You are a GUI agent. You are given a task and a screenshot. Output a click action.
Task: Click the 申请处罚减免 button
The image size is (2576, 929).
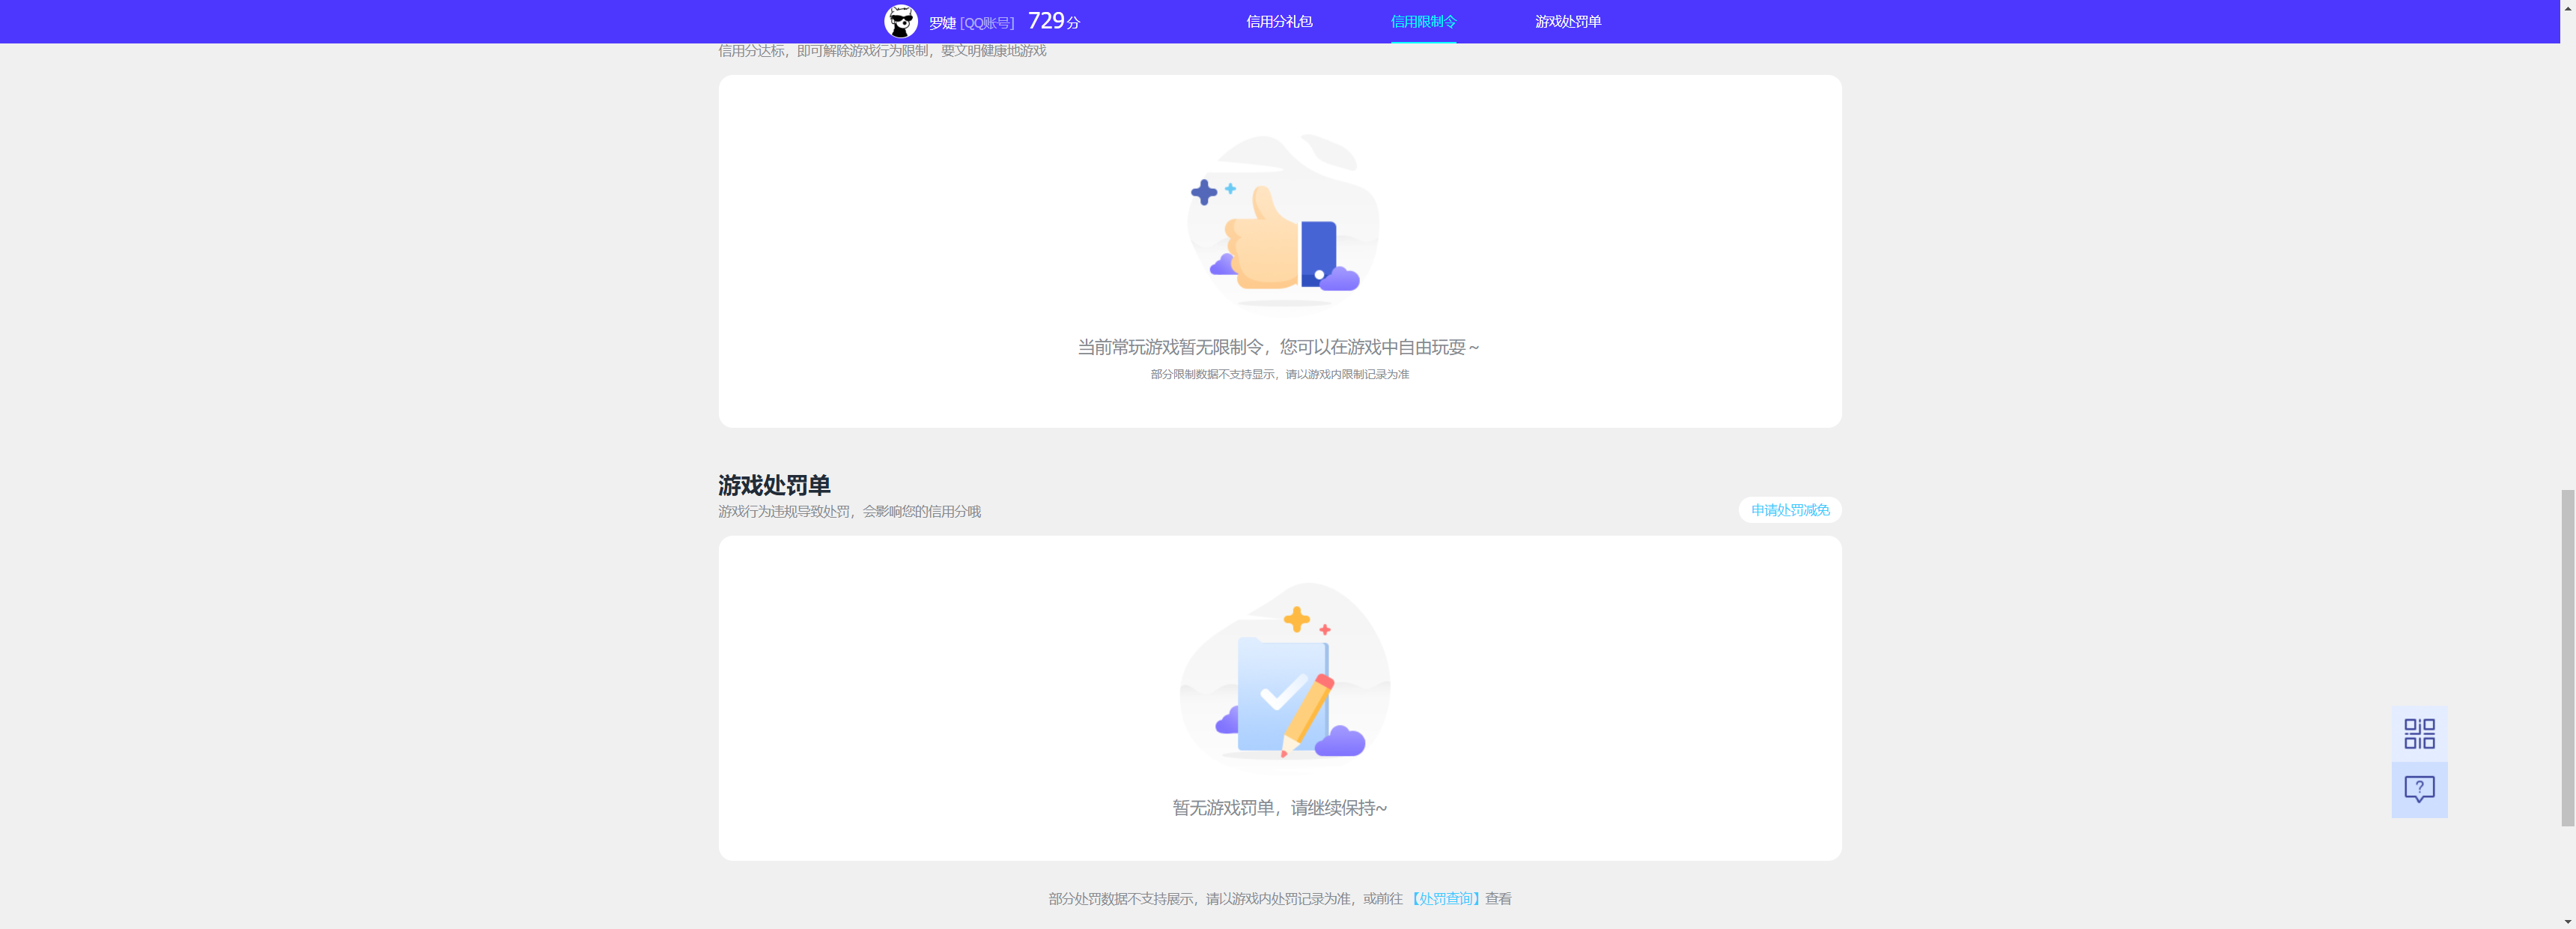click(1790, 510)
